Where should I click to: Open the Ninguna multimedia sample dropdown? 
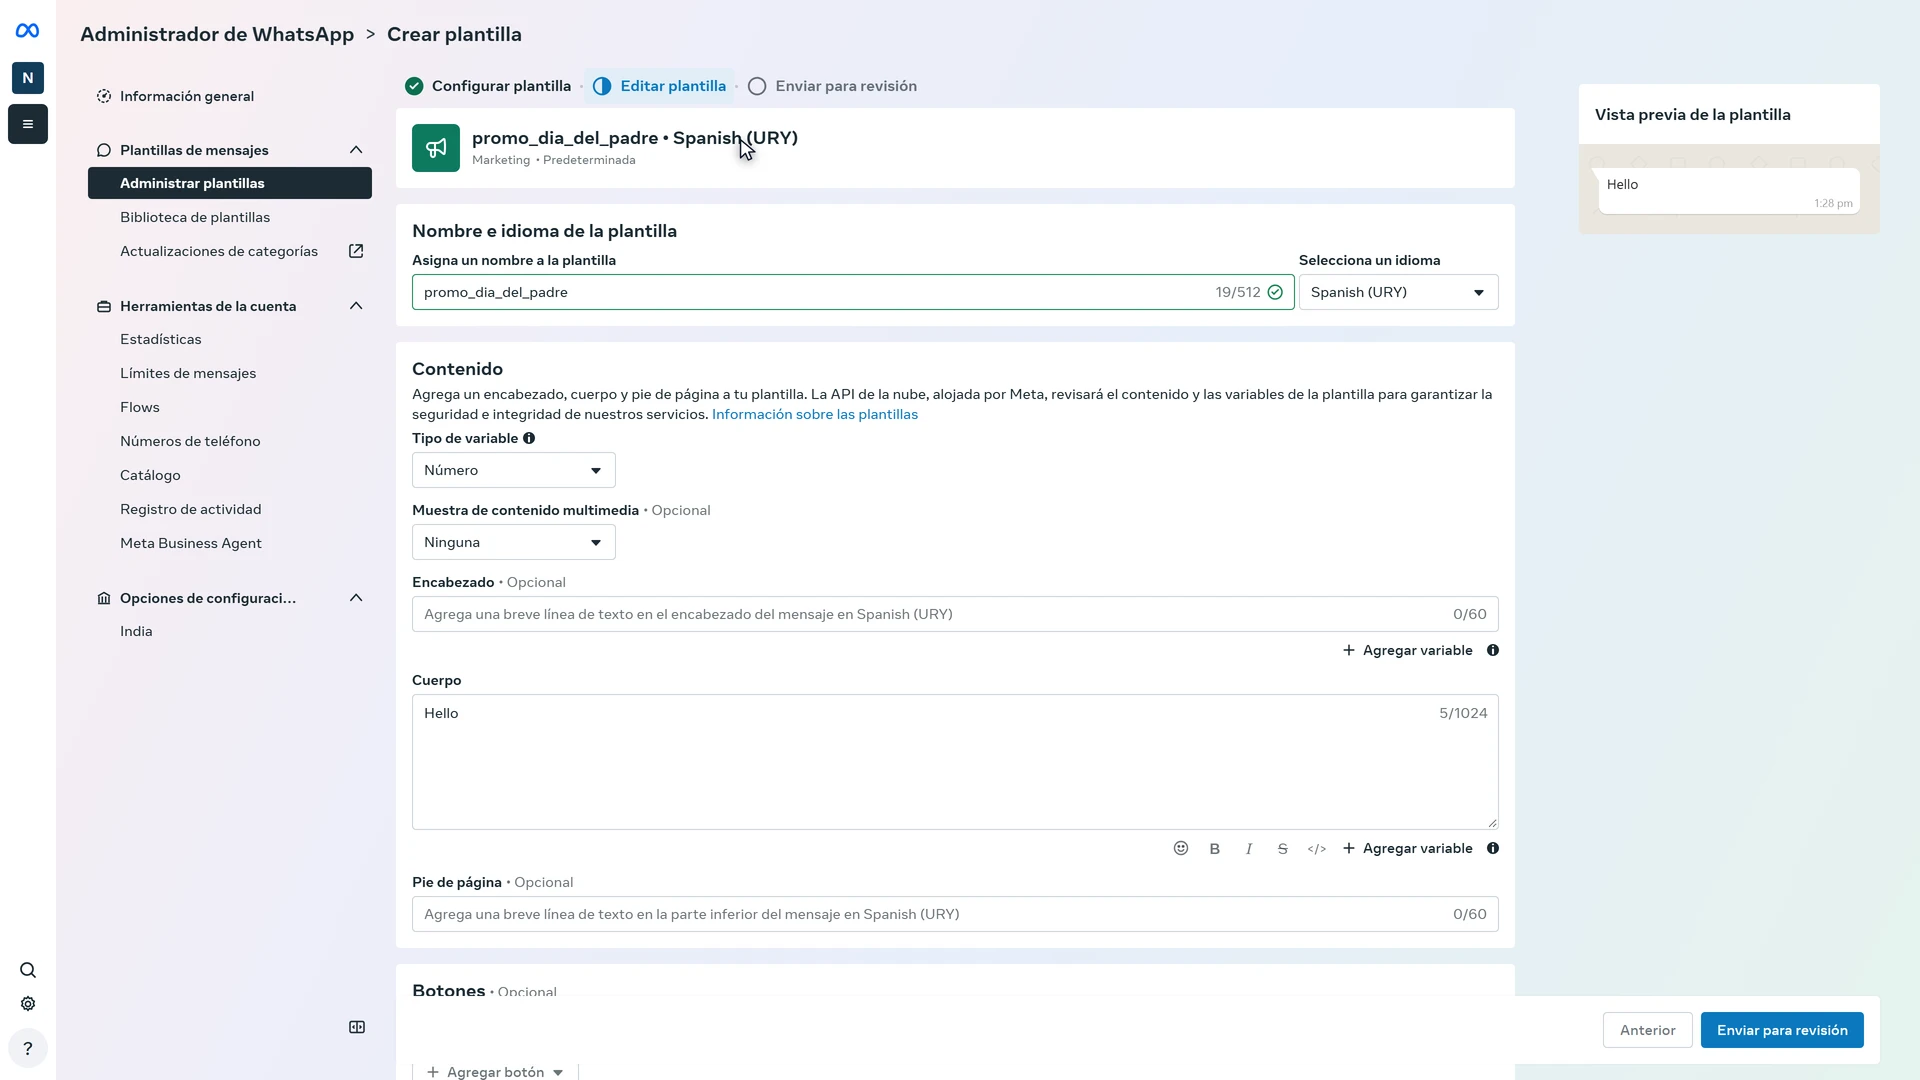pyautogui.click(x=514, y=542)
